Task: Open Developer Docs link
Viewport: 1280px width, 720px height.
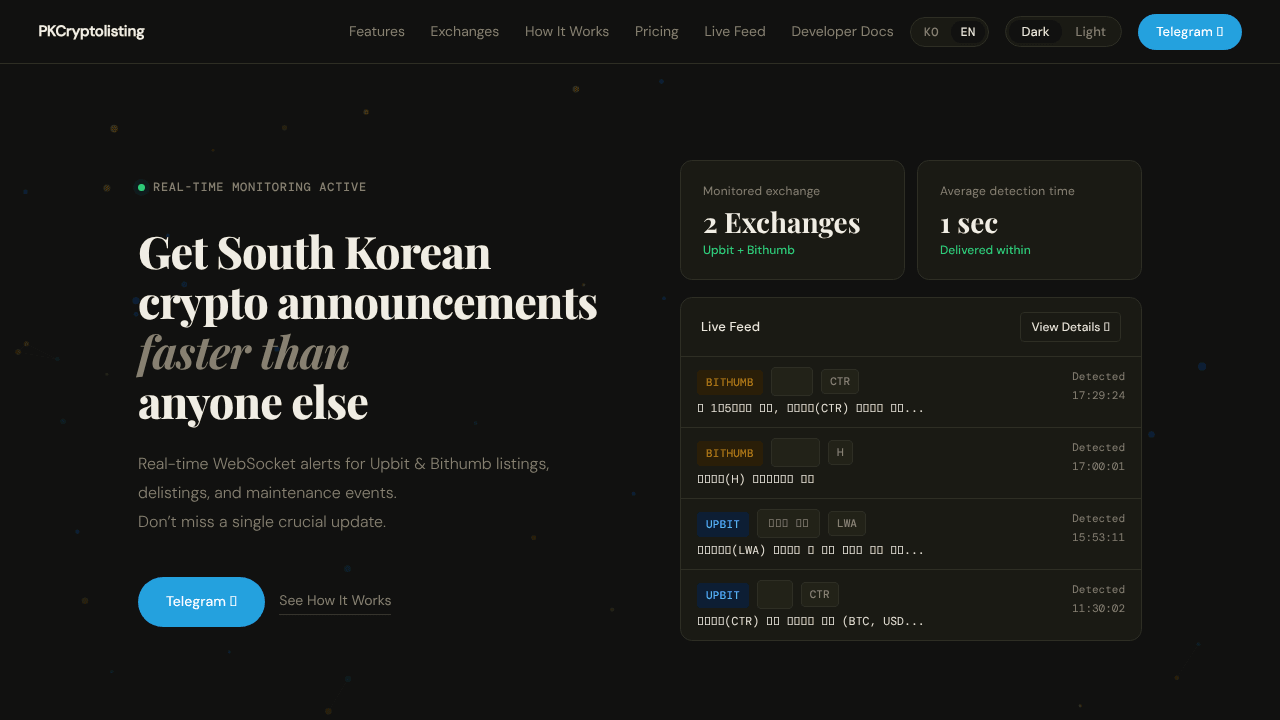Action: pyautogui.click(x=842, y=31)
